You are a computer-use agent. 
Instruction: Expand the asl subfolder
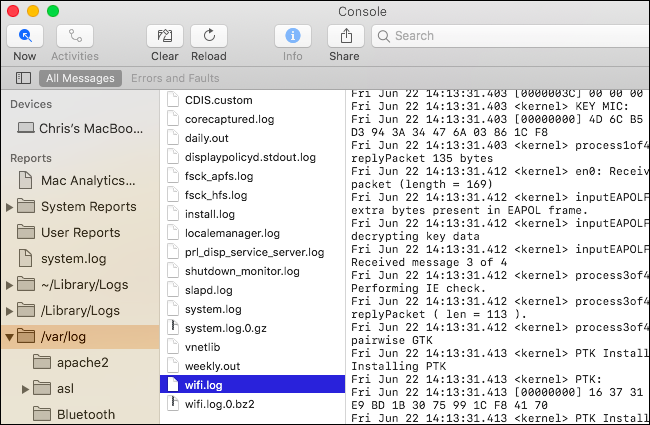pyautogui.click(x=27, y=388)
